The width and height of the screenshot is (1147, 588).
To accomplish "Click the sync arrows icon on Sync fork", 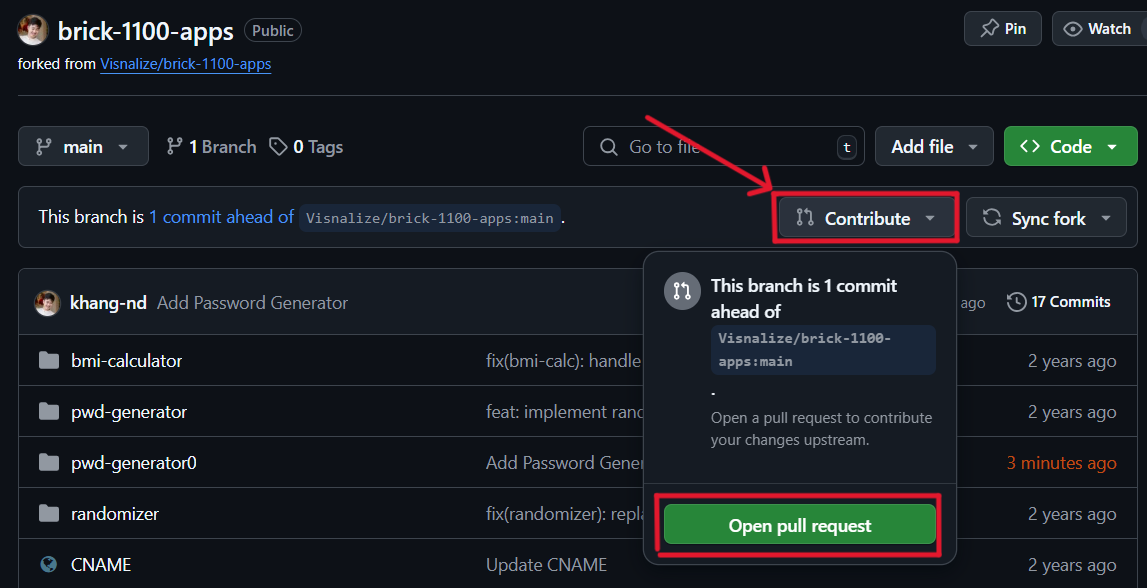I will pos(990,217).
